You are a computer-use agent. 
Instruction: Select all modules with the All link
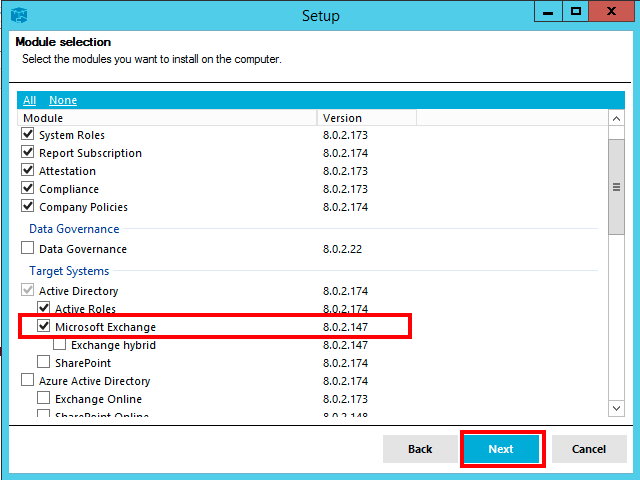click(29, 100)
